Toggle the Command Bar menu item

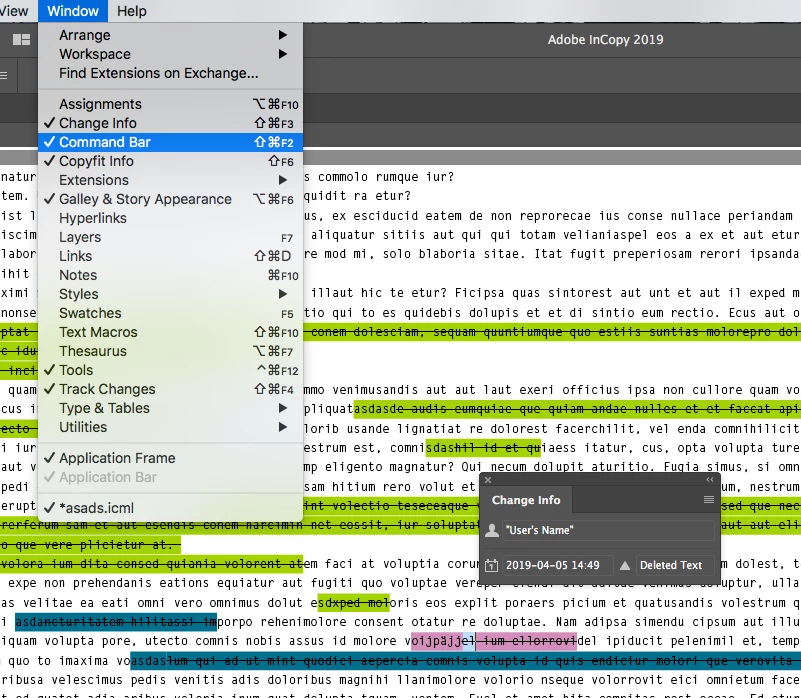pyautogui.click(x=170, y=142)
